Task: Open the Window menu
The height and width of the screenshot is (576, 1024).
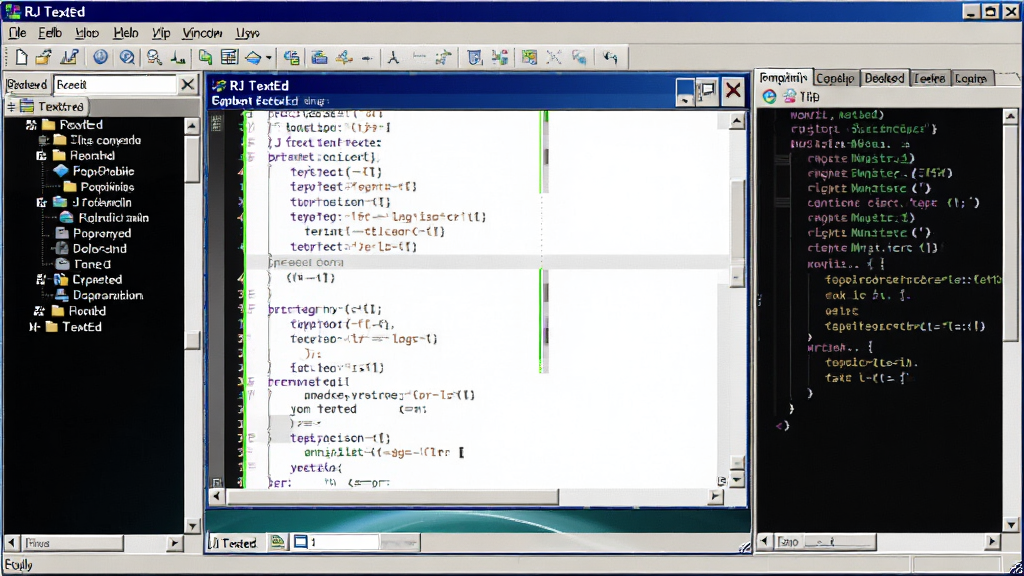Action: (202, 33)
